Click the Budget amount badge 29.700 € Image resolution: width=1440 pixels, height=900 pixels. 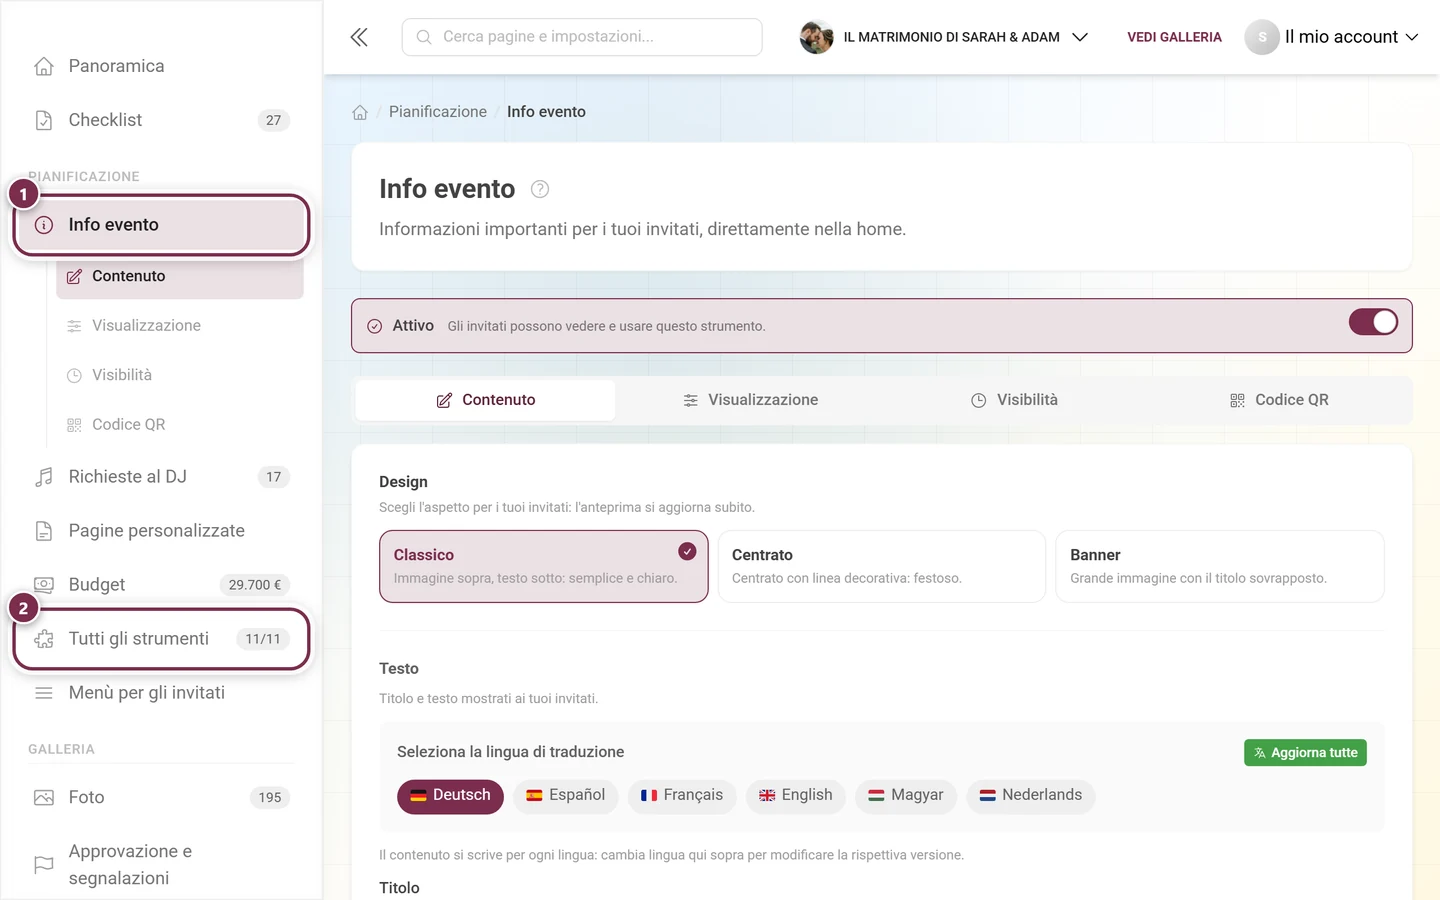[254, 585]
